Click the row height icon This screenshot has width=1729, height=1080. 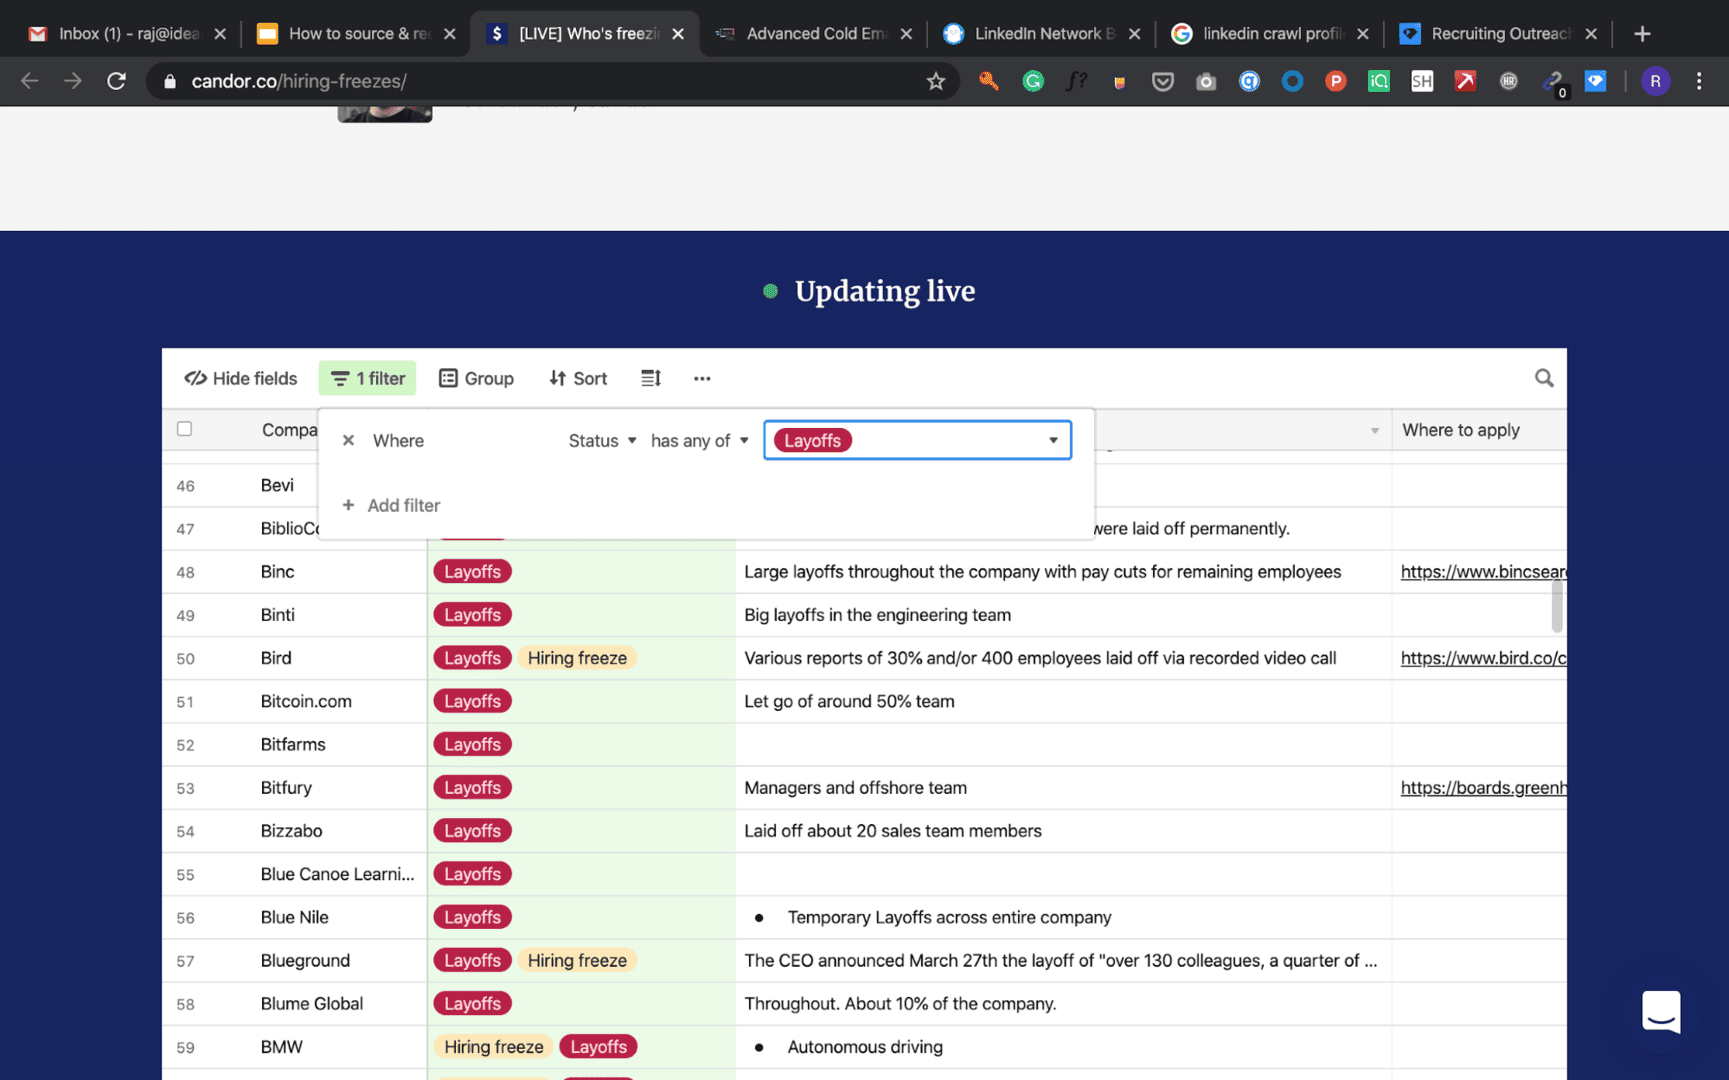point(651,378)
